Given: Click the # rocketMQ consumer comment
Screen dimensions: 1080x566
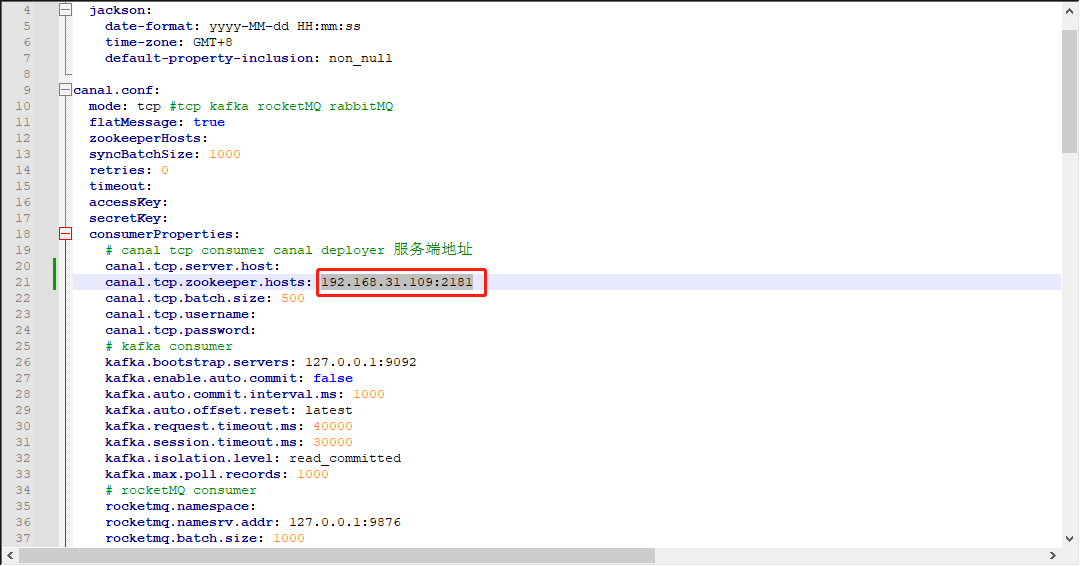Looking at the screenshot, I should click(x=180, y=490).
